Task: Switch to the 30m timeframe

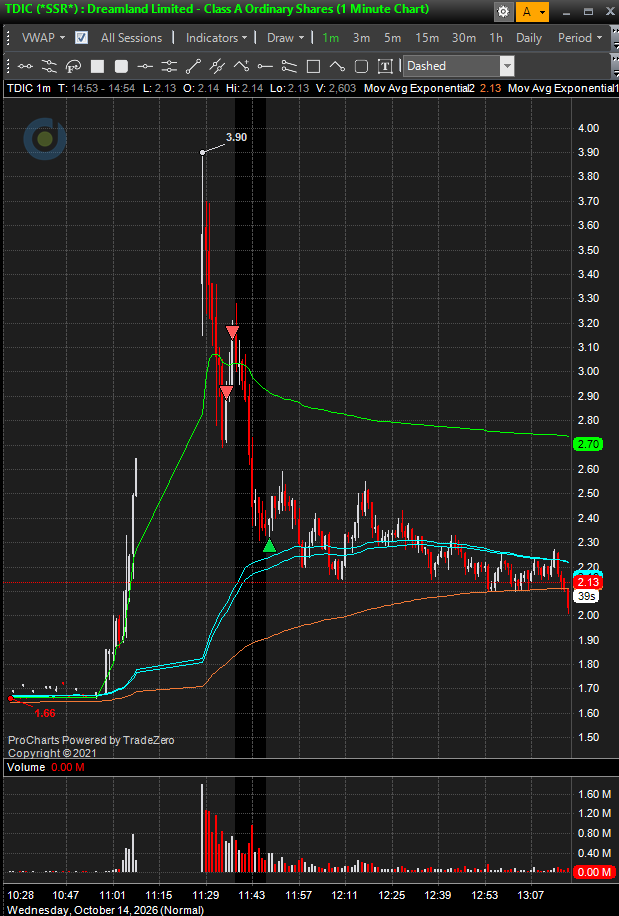Action: 464,37
